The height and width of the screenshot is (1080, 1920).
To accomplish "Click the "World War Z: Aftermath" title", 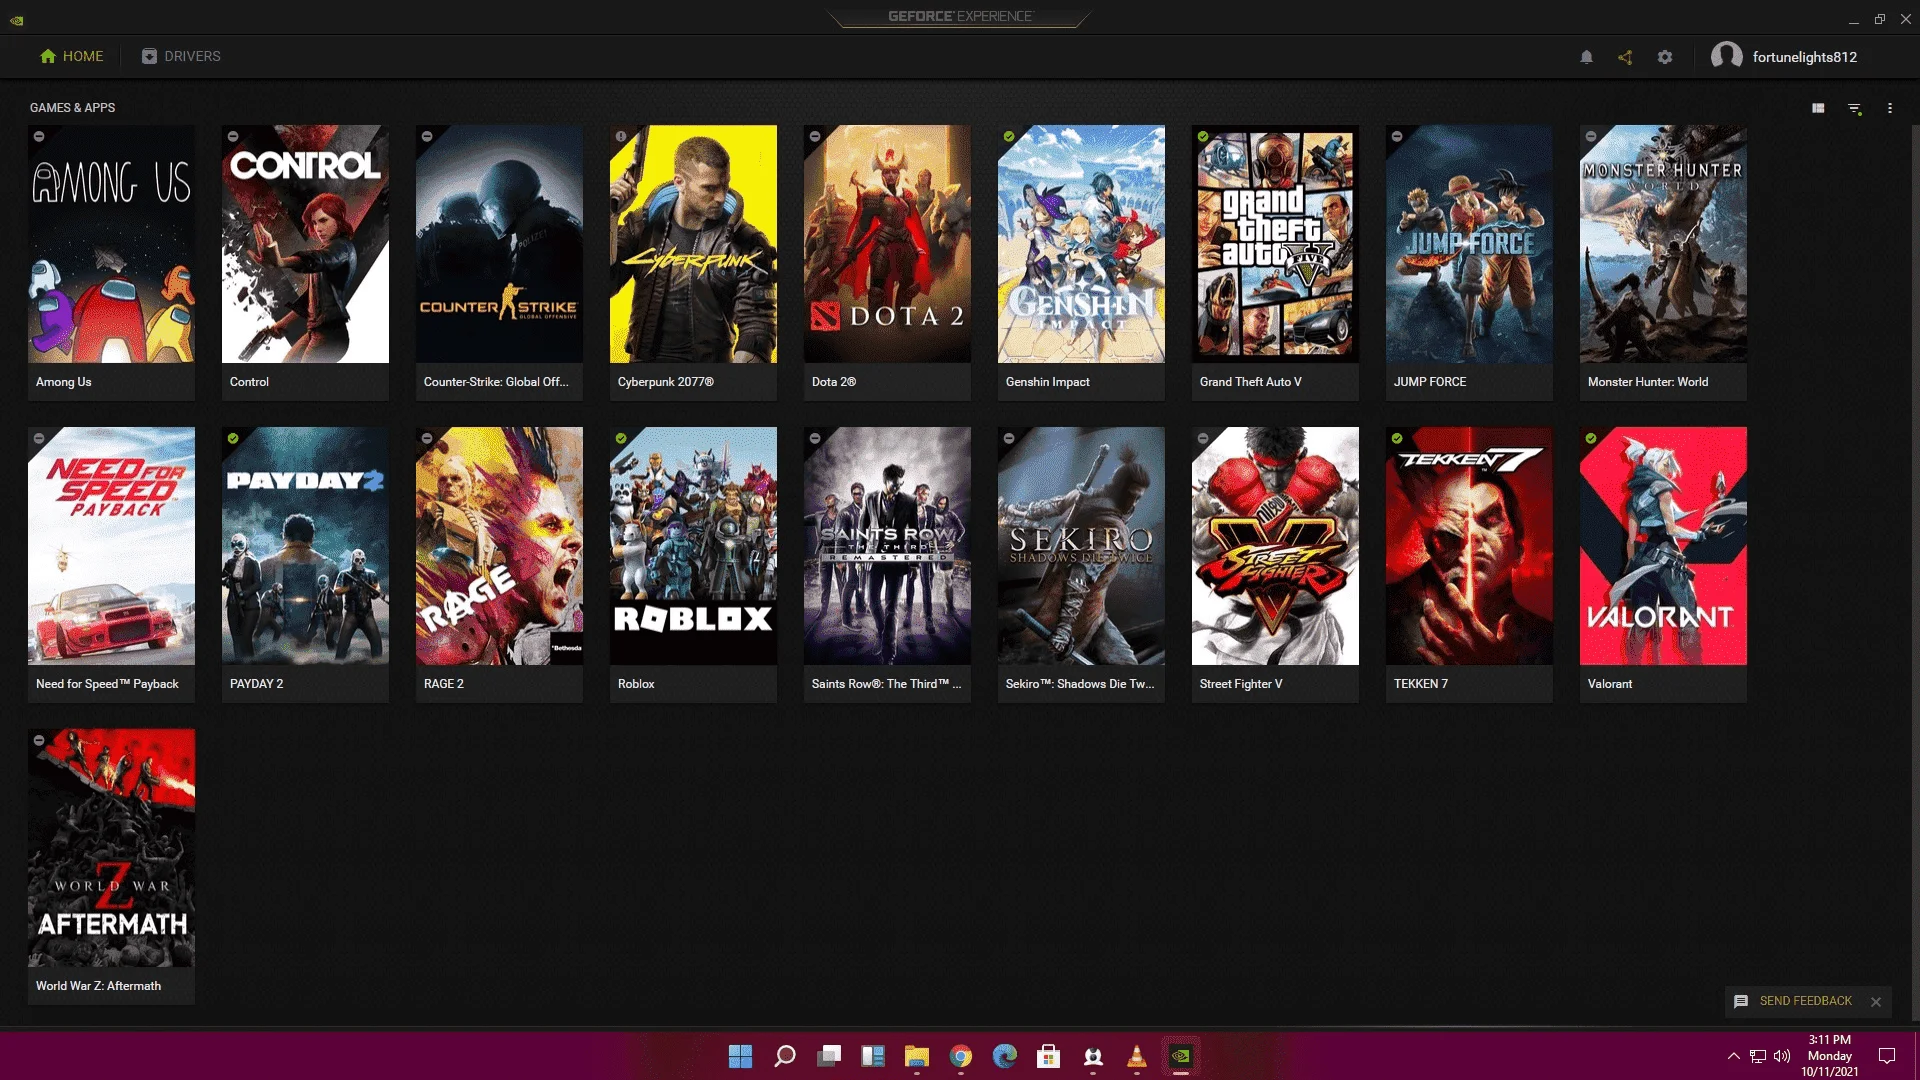I will point(98,986).
